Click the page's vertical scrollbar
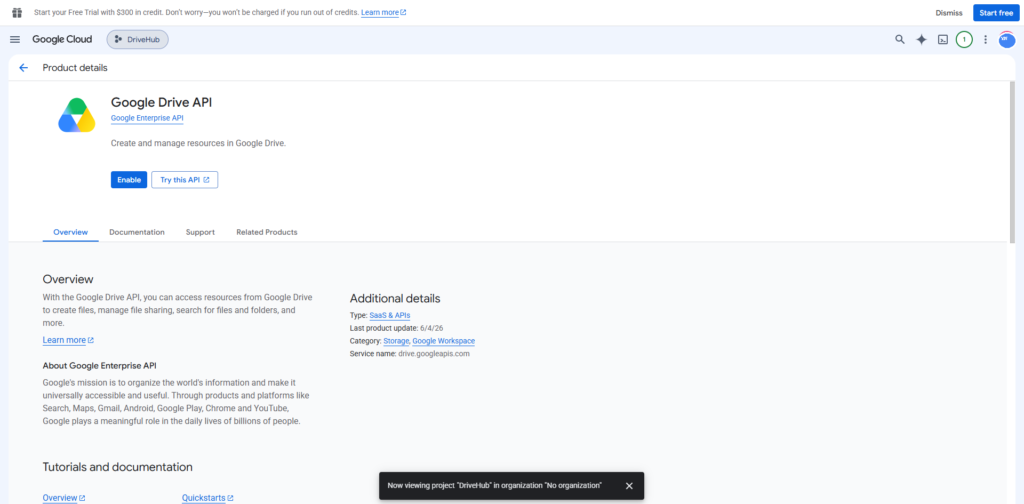 click(x=1012, y=162)
